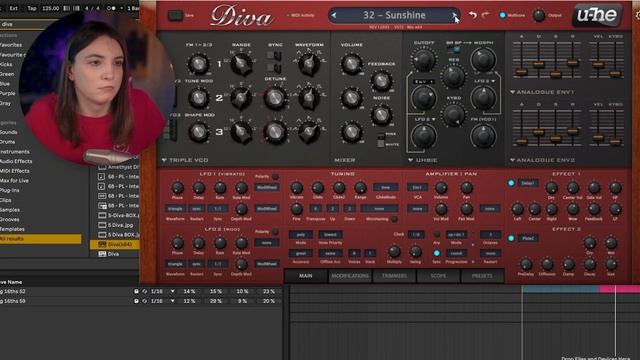Toggle Effect 1 Delay on/off light

click(x=511, y=183)
